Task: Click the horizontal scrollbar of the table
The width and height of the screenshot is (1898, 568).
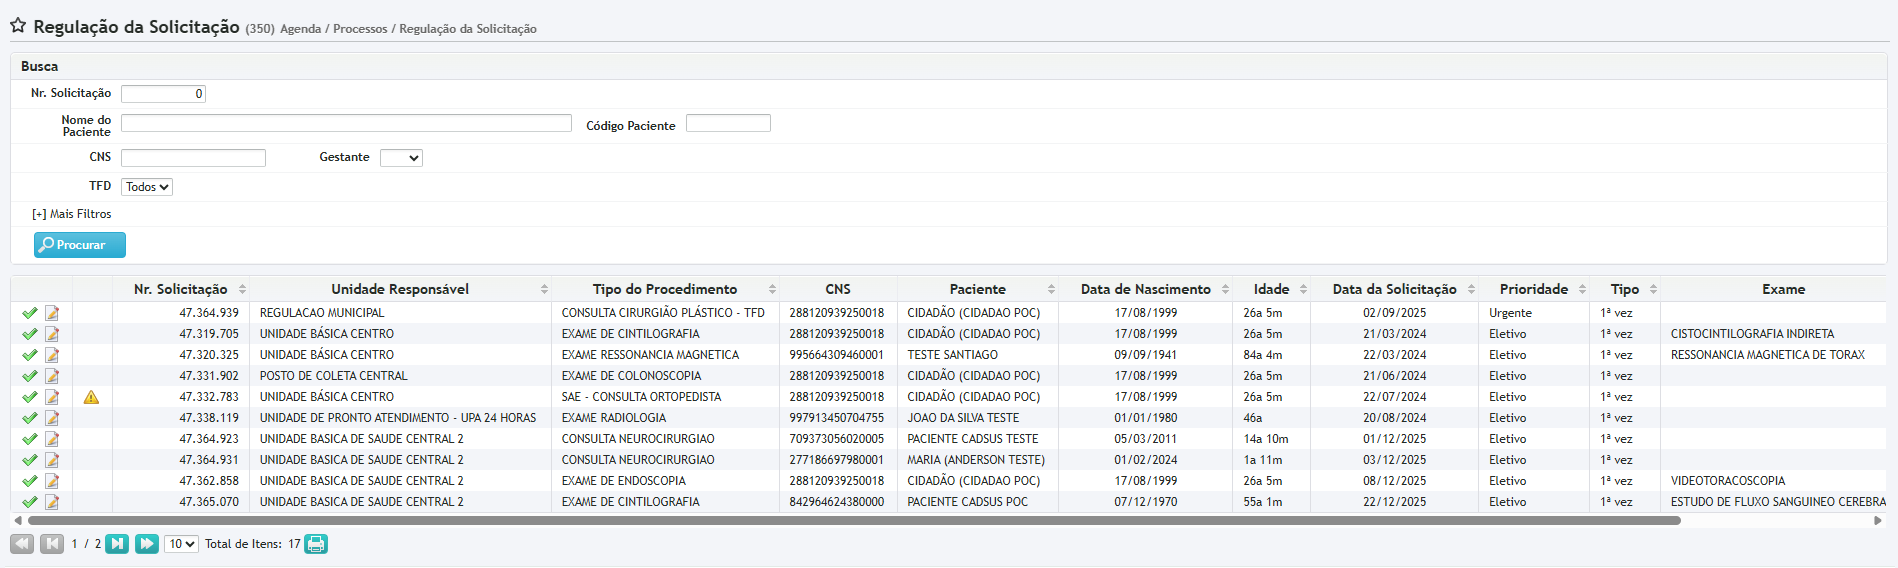Action: [850, 521]
